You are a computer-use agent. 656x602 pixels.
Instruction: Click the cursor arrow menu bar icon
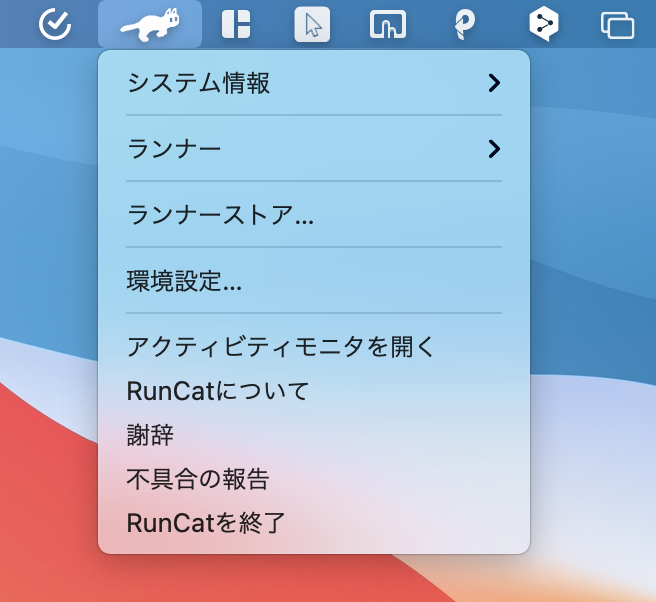click(x=312, y=25)
